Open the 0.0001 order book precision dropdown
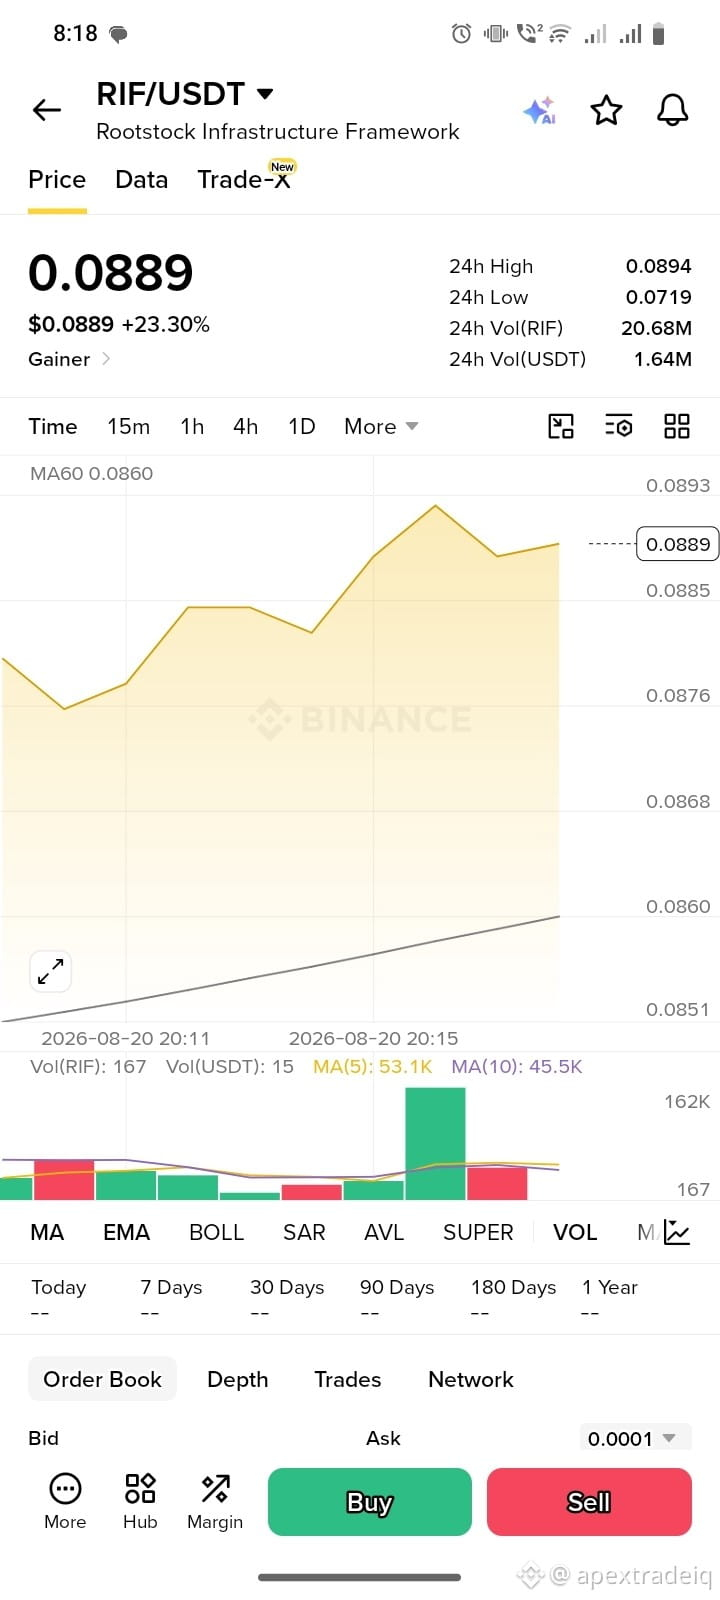 633,1438
